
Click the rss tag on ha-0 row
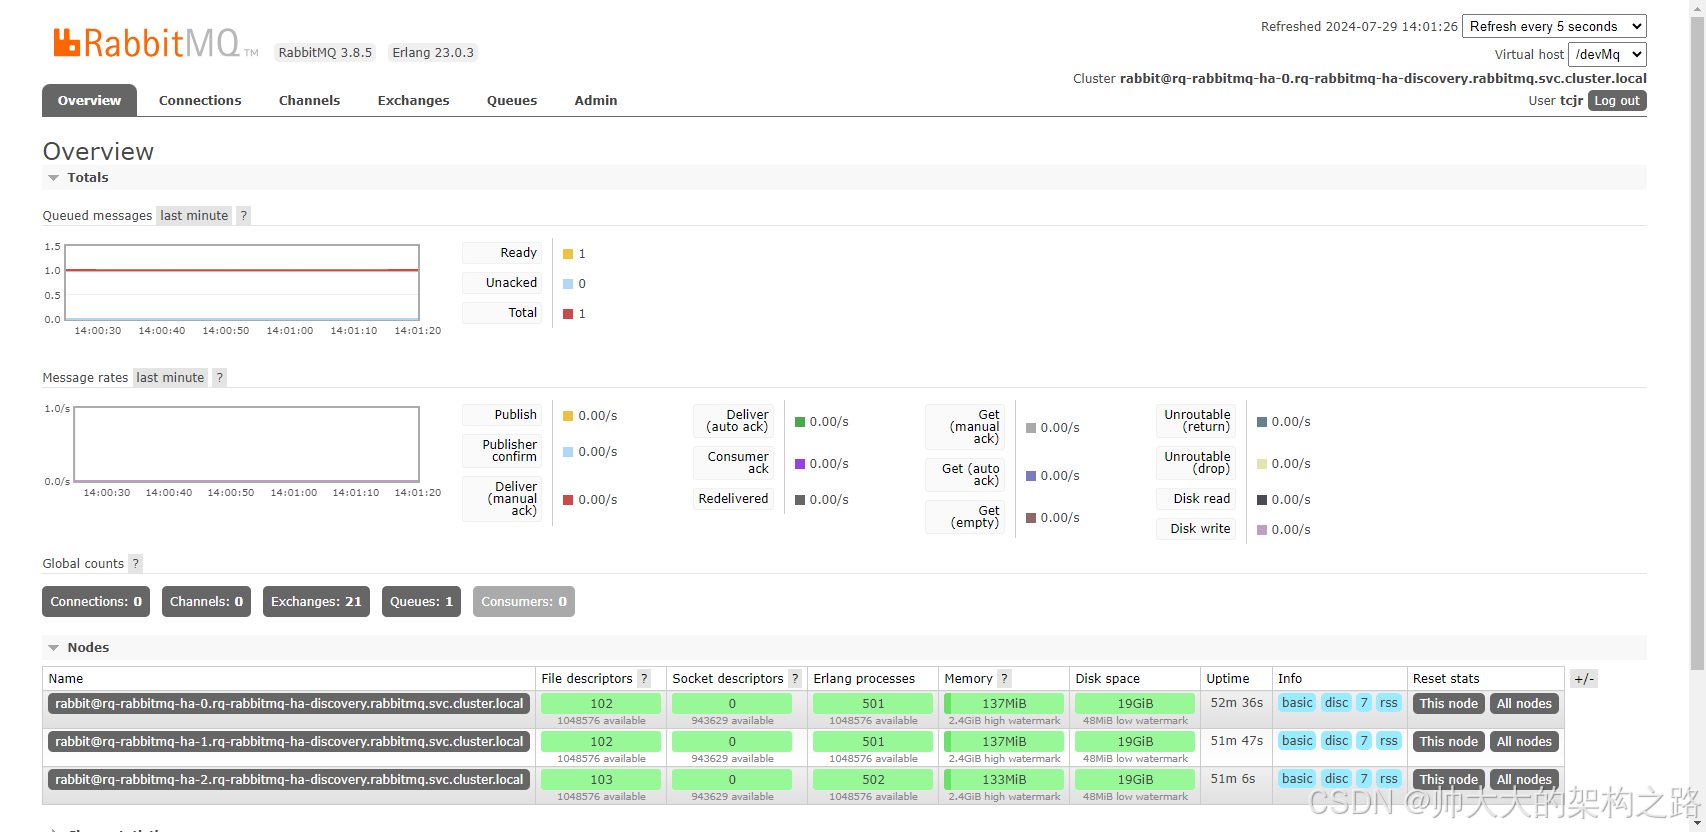click(x=1389, y=703)
